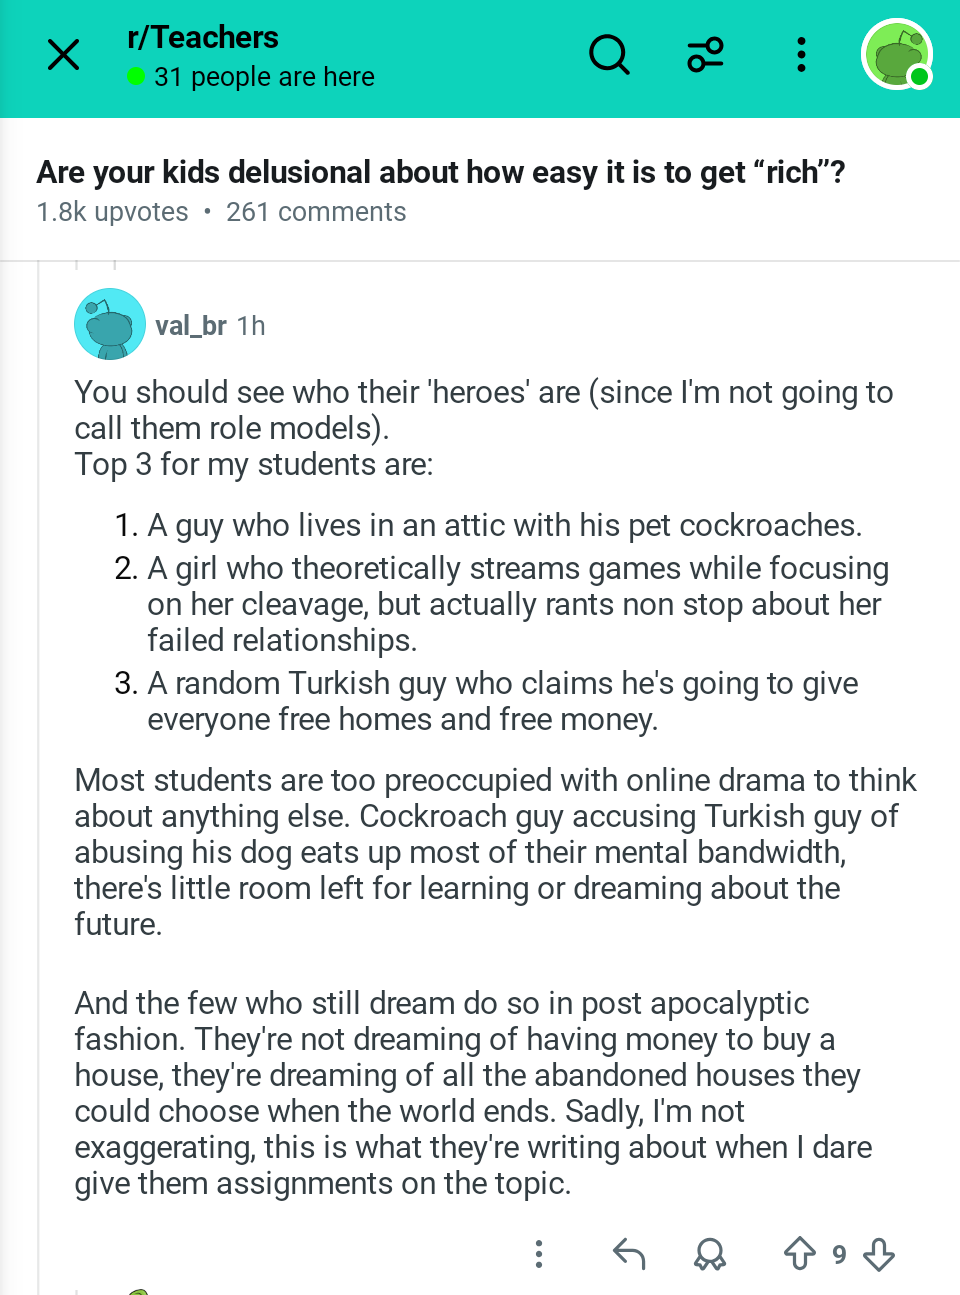Open the comment sort filter icon

[x=705, y=55]
